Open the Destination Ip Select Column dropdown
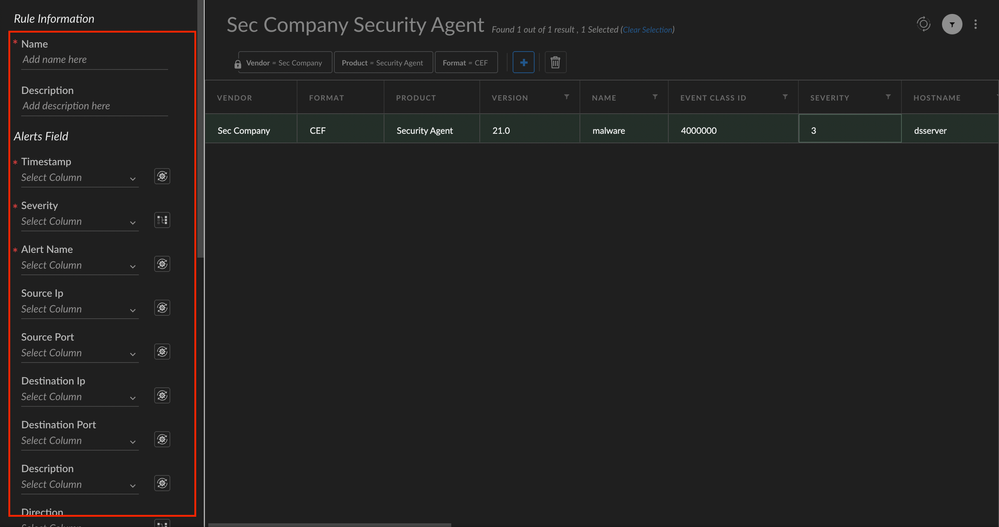999x527 pixels. point(79,397)
